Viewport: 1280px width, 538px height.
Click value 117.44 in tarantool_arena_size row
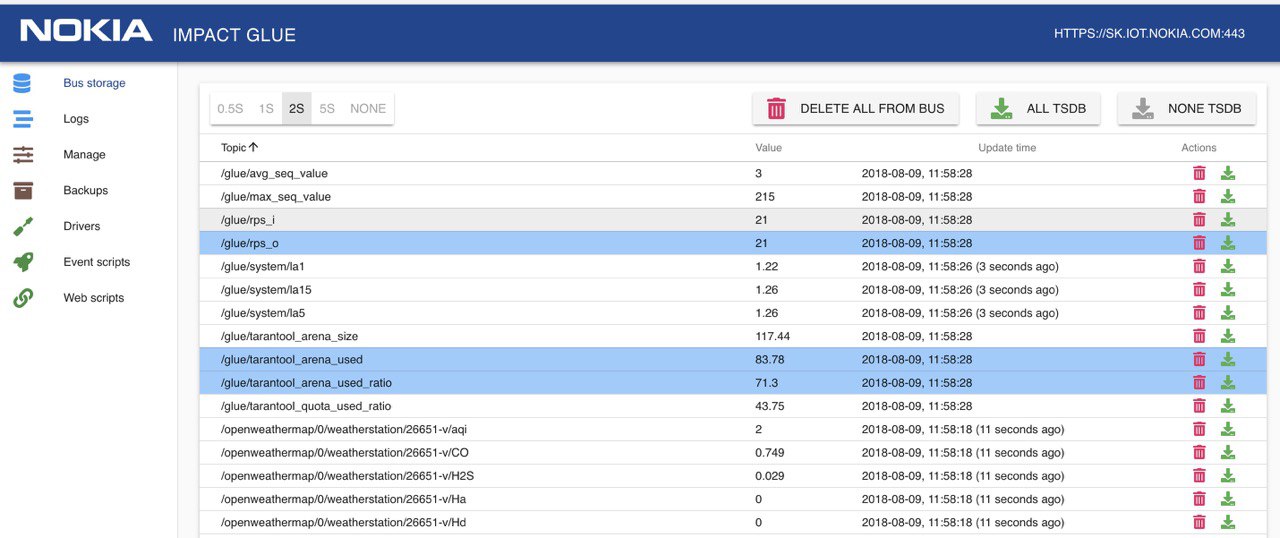click(773, 336)
